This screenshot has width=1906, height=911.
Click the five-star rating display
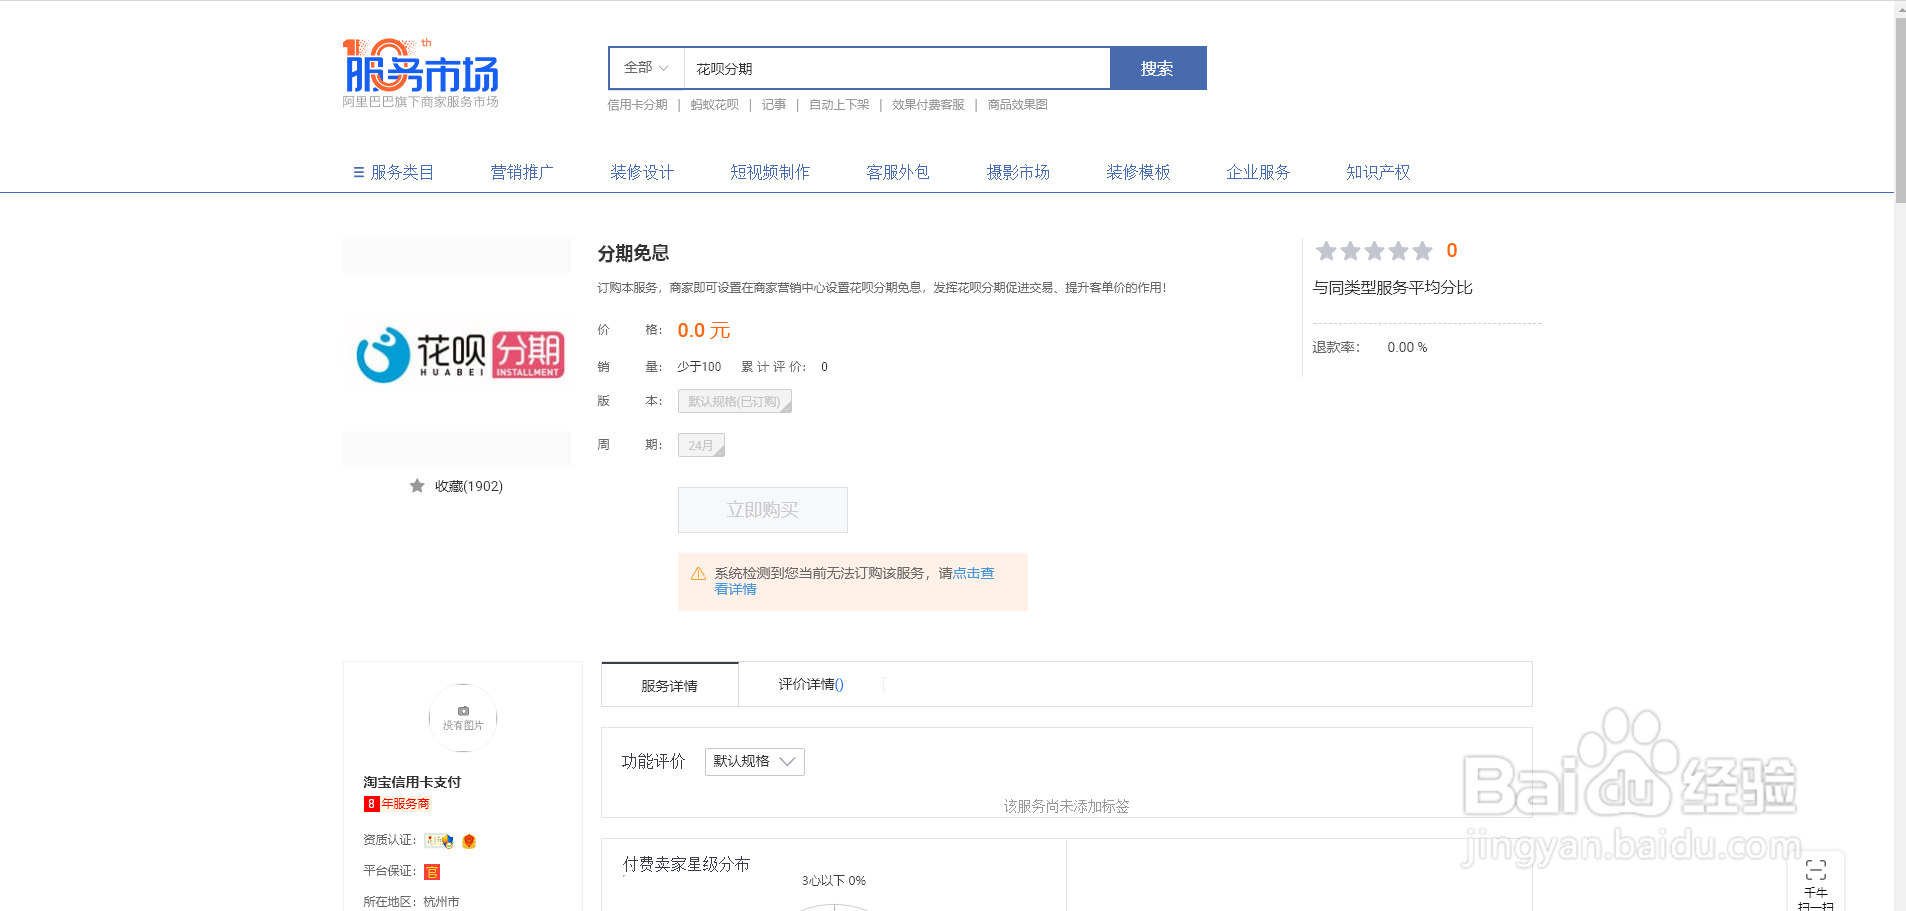pos(1374,251)
